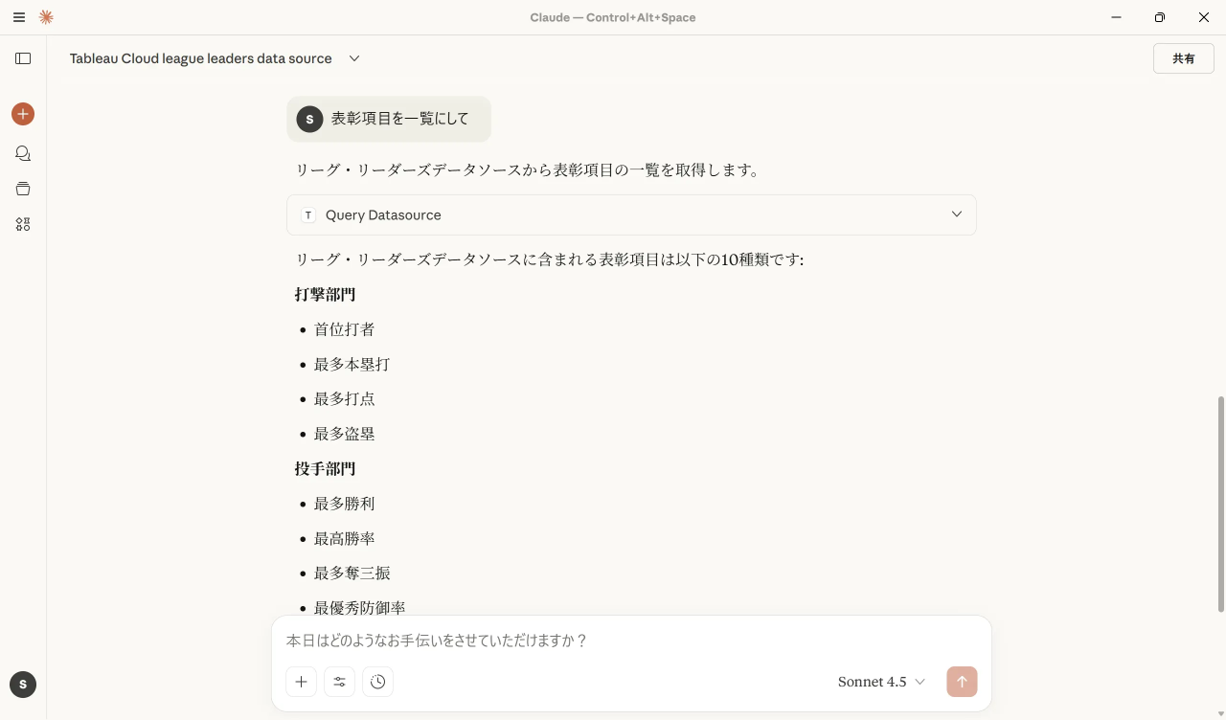Open the Sonnet 4.5 model selector
The height and width of the screenshot is (720, 1226).
click(880, 681)
